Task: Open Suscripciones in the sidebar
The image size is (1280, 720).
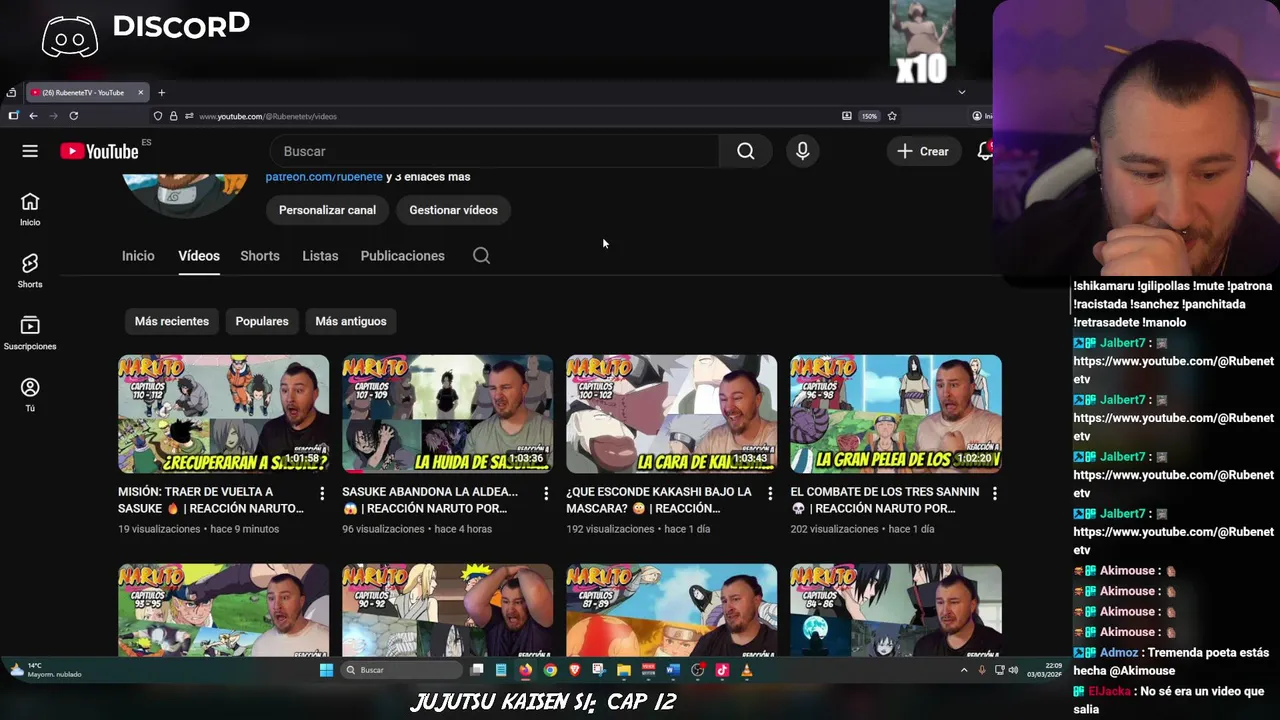Action: 30,333
